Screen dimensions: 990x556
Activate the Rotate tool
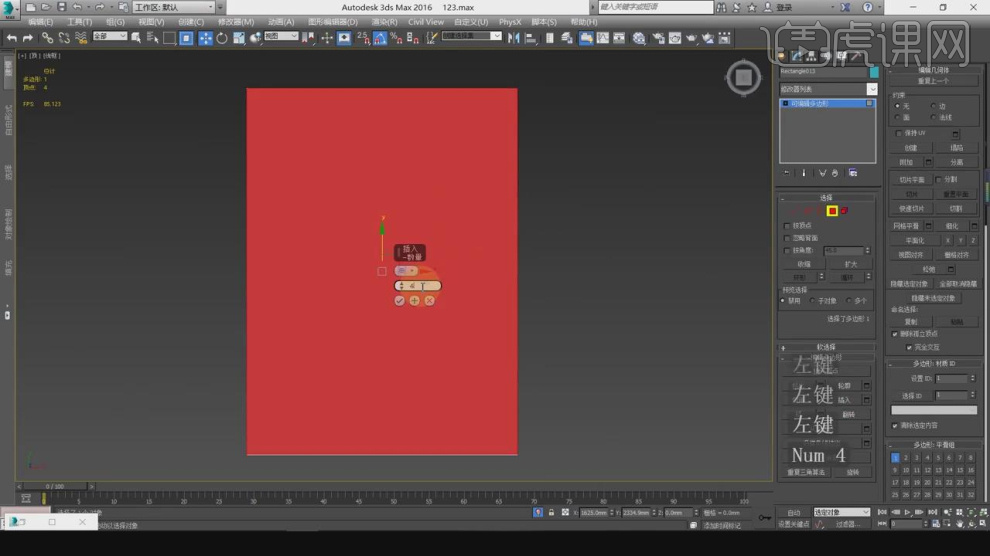pos(221,38)
